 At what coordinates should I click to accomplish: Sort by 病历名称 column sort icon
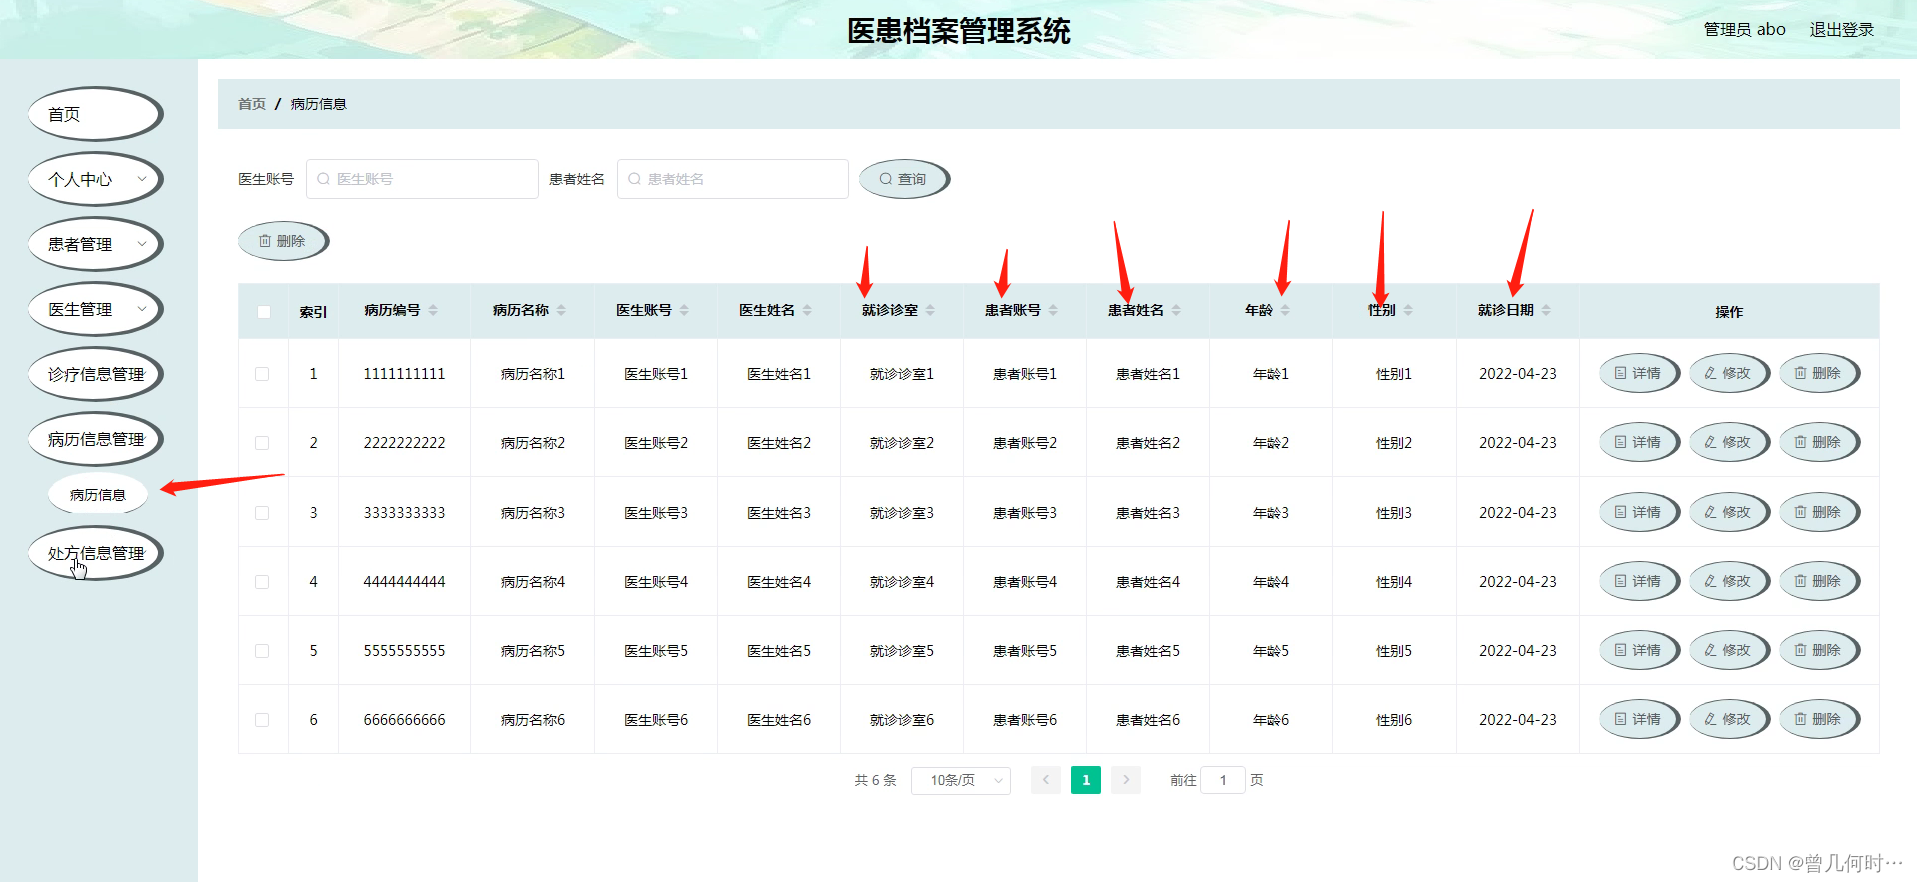click(561, 311)
